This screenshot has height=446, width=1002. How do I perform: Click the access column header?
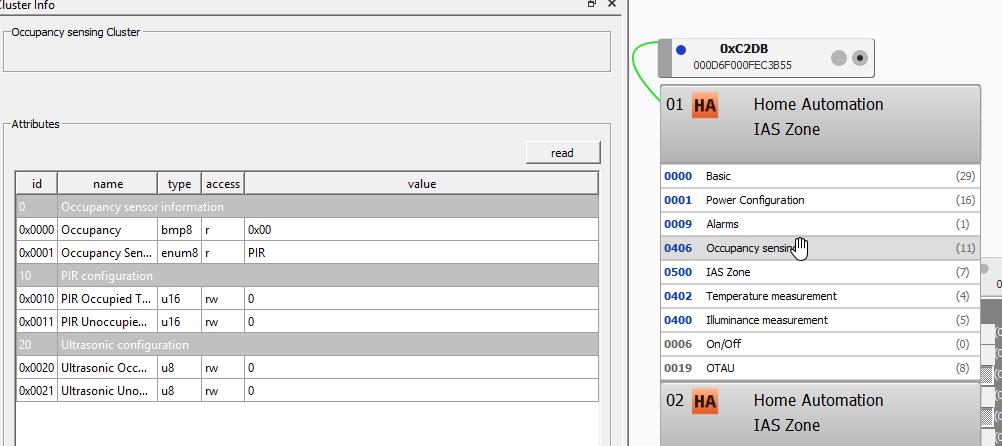[x=223, y=183]
